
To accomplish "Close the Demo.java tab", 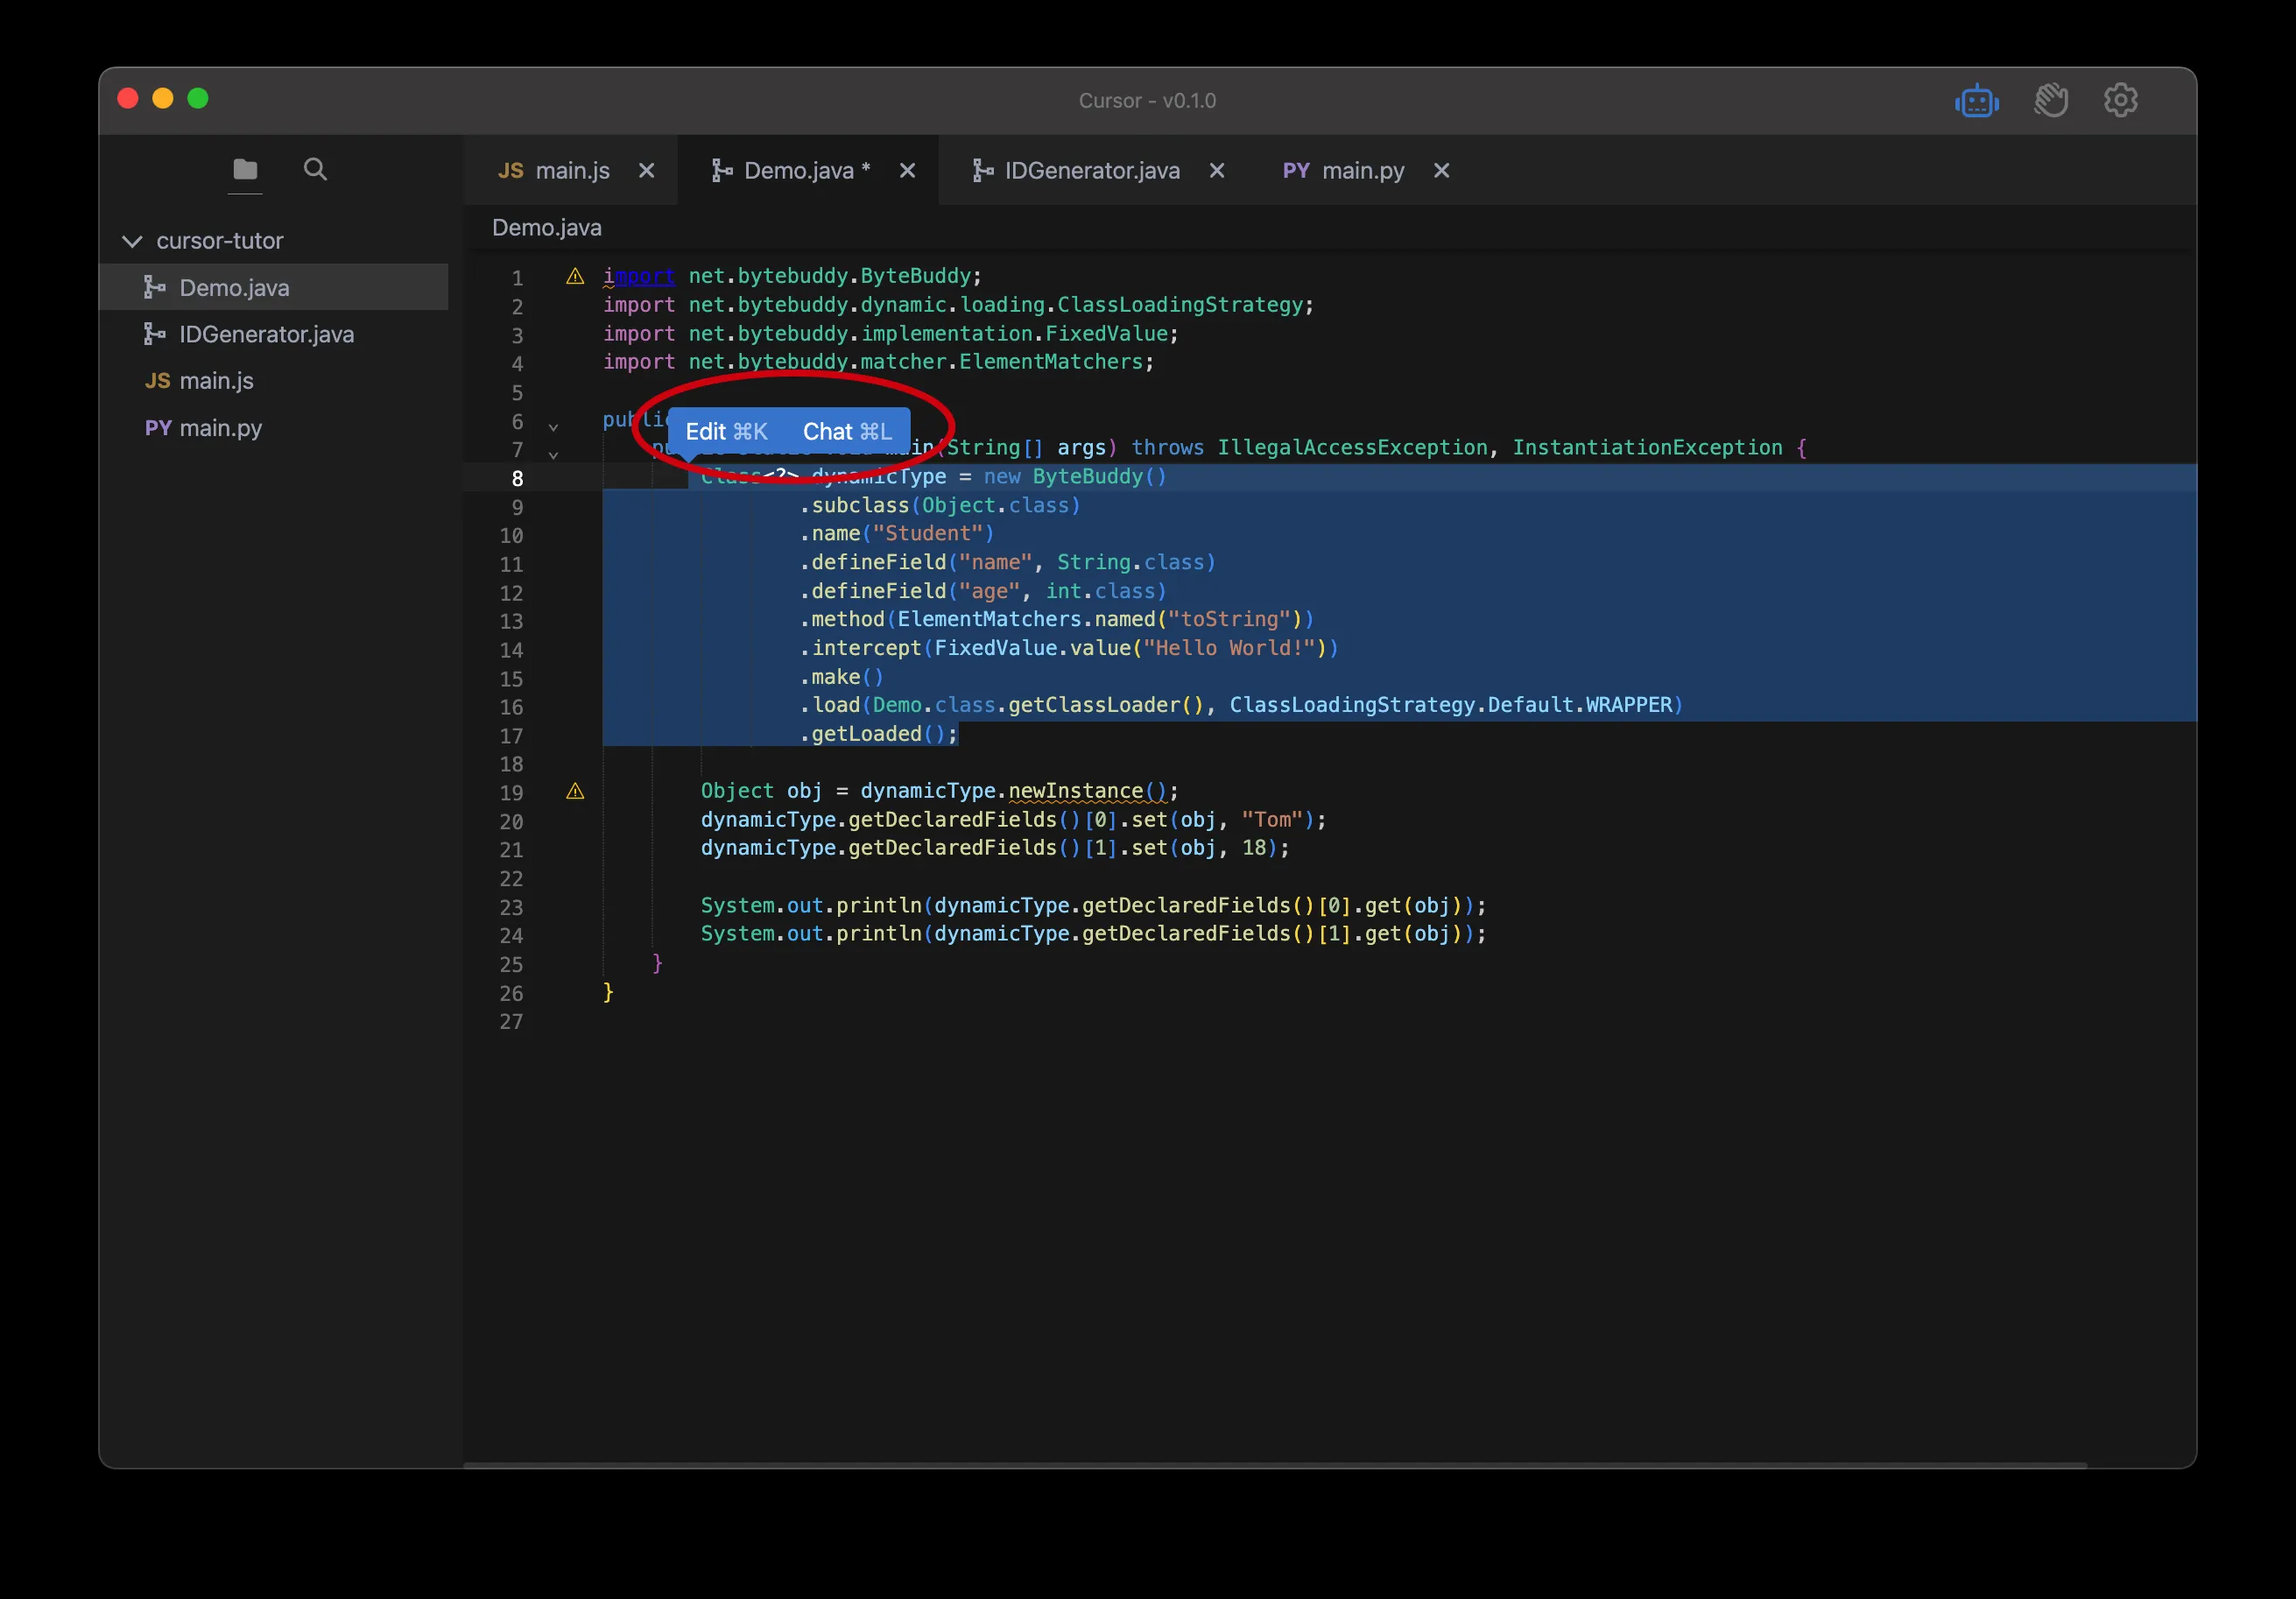I will pos(907,171).
